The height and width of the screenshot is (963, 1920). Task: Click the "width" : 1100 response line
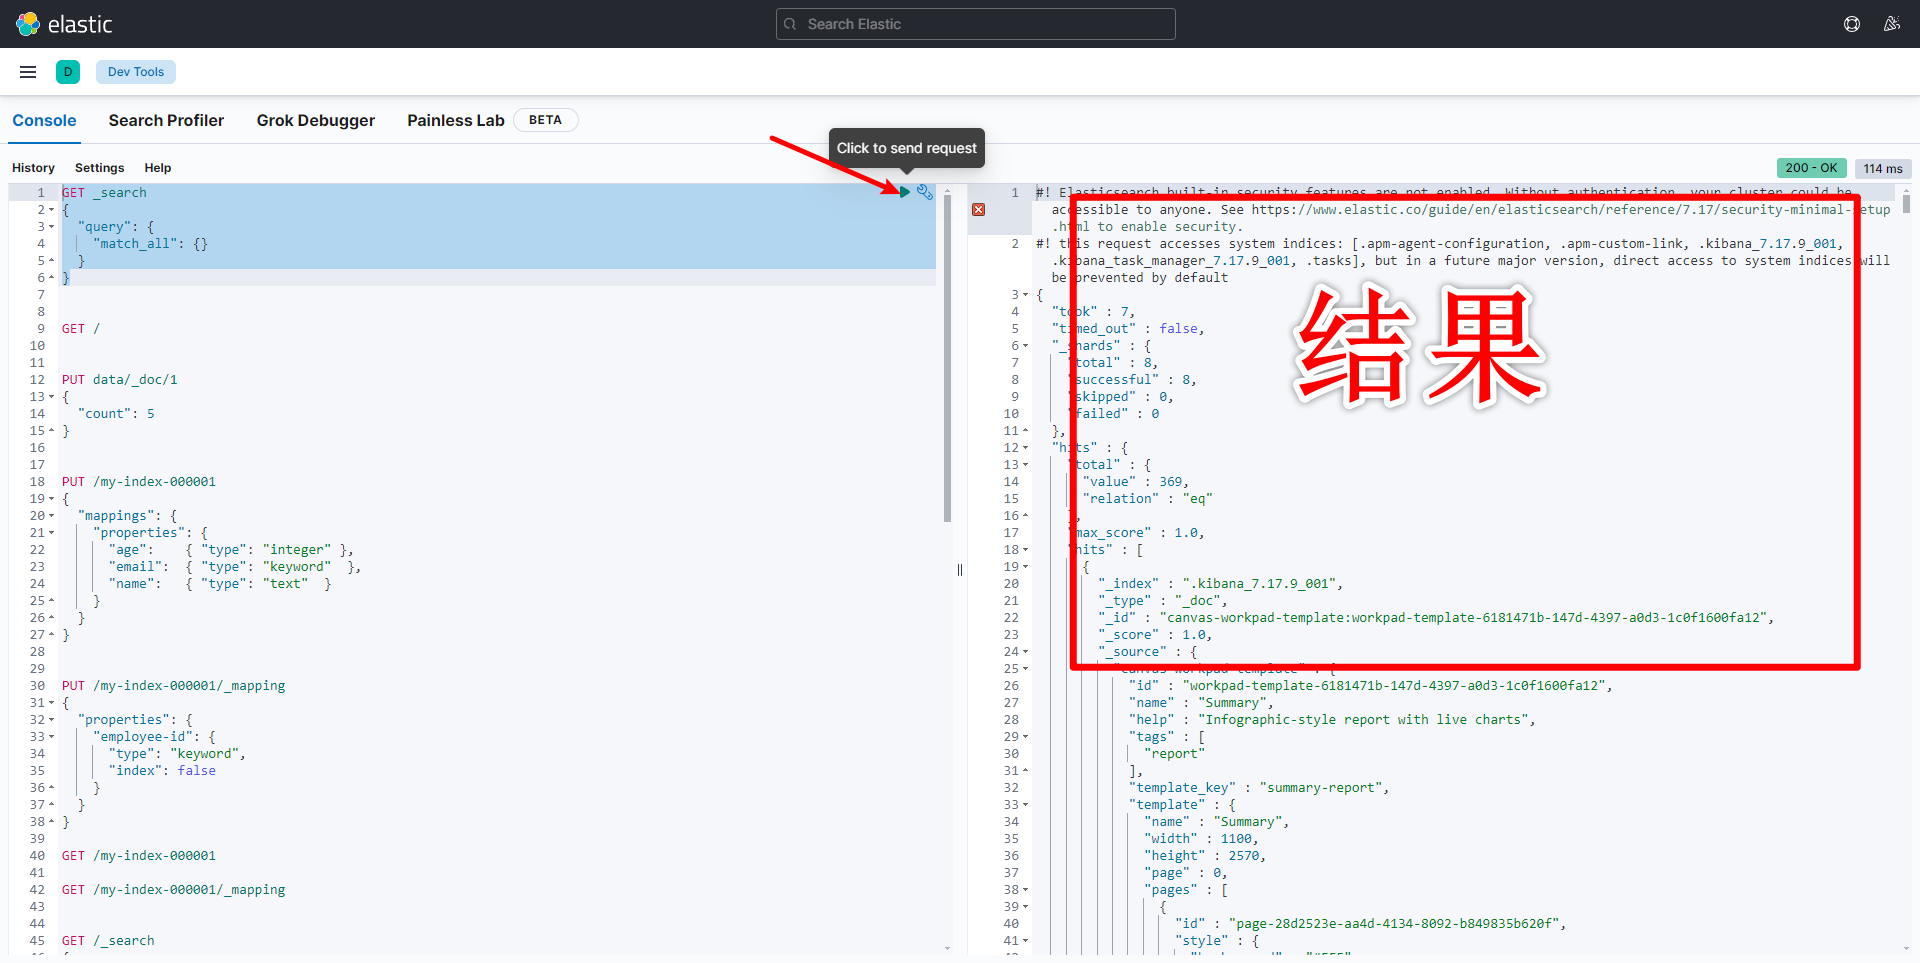click(x=1201, y=839)
